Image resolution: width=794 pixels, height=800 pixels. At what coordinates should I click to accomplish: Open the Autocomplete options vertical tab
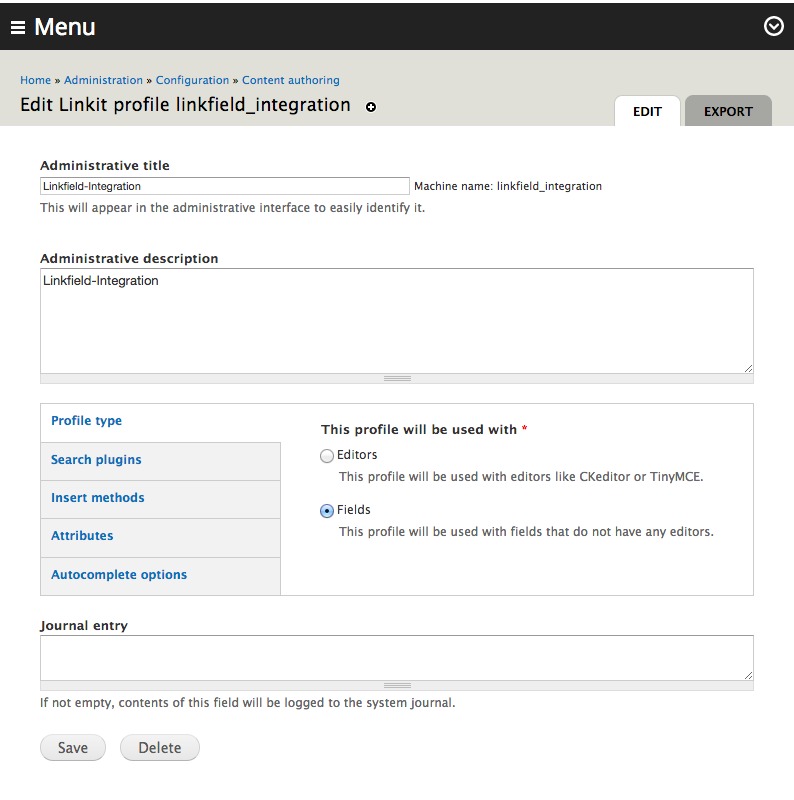[119, 575]
